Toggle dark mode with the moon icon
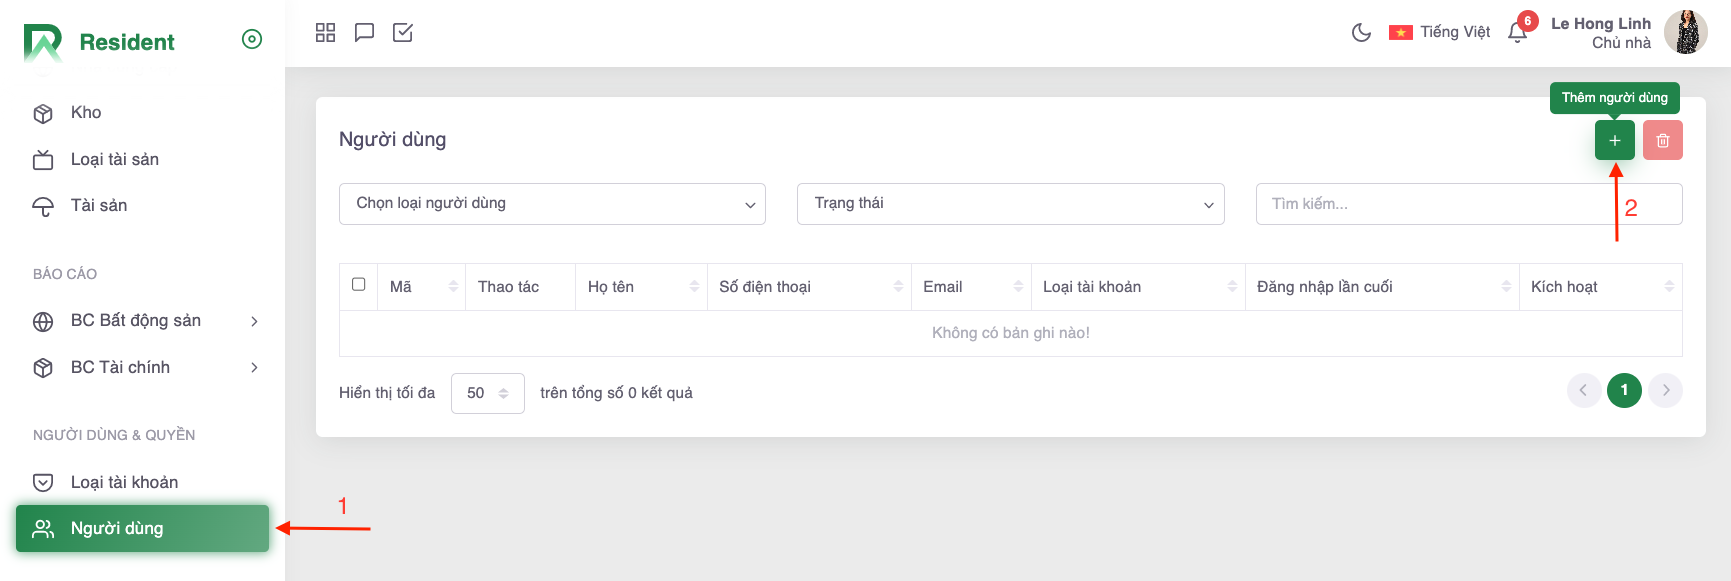This screenshot has height=581, width=1731. (x=1361, y=33)
